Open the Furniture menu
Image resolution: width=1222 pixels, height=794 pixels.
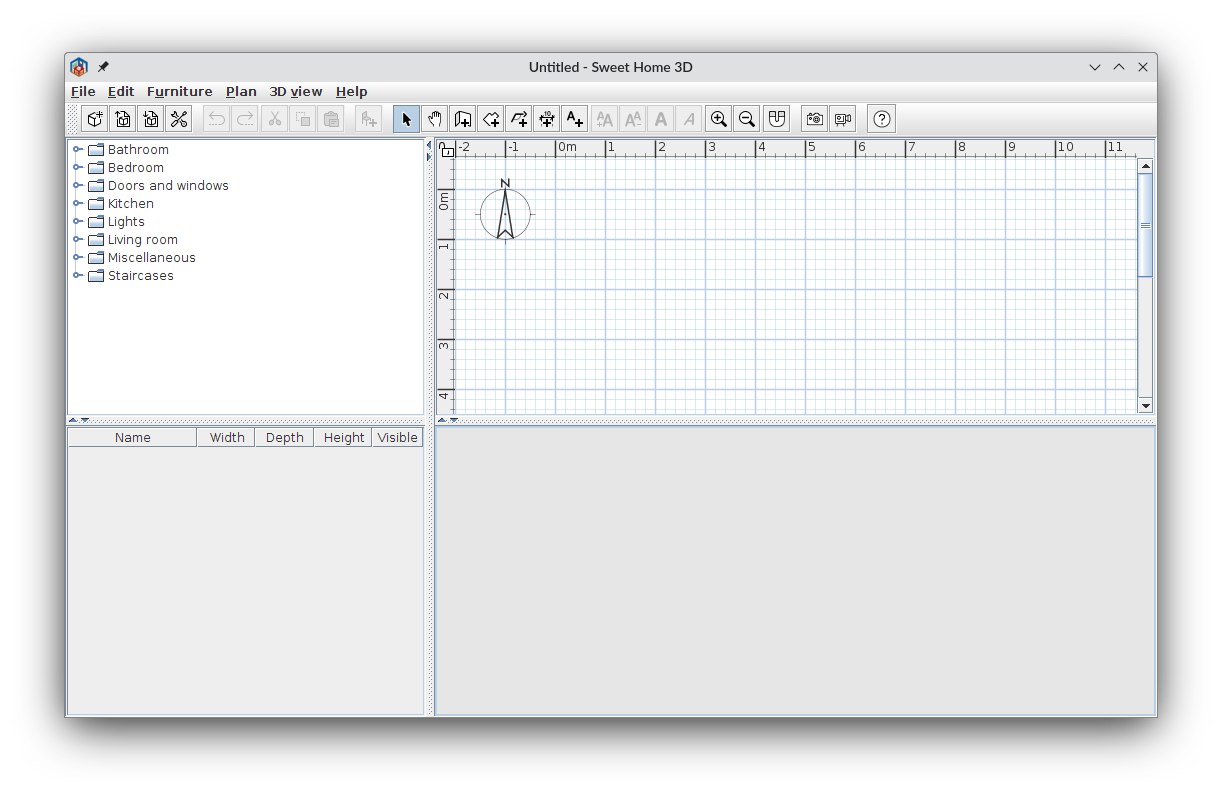tap(179, 91)
